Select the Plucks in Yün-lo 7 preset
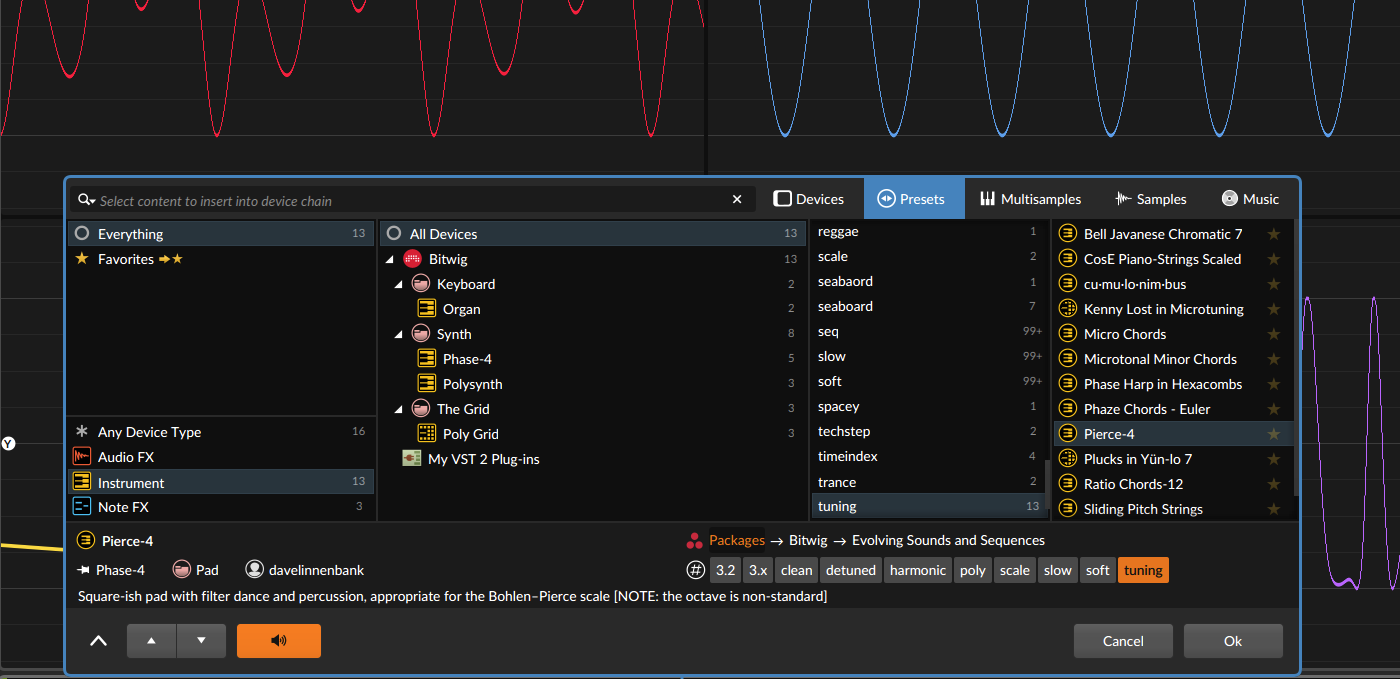The height and width of the screenshot is (679, 1400). point(1173,459)
